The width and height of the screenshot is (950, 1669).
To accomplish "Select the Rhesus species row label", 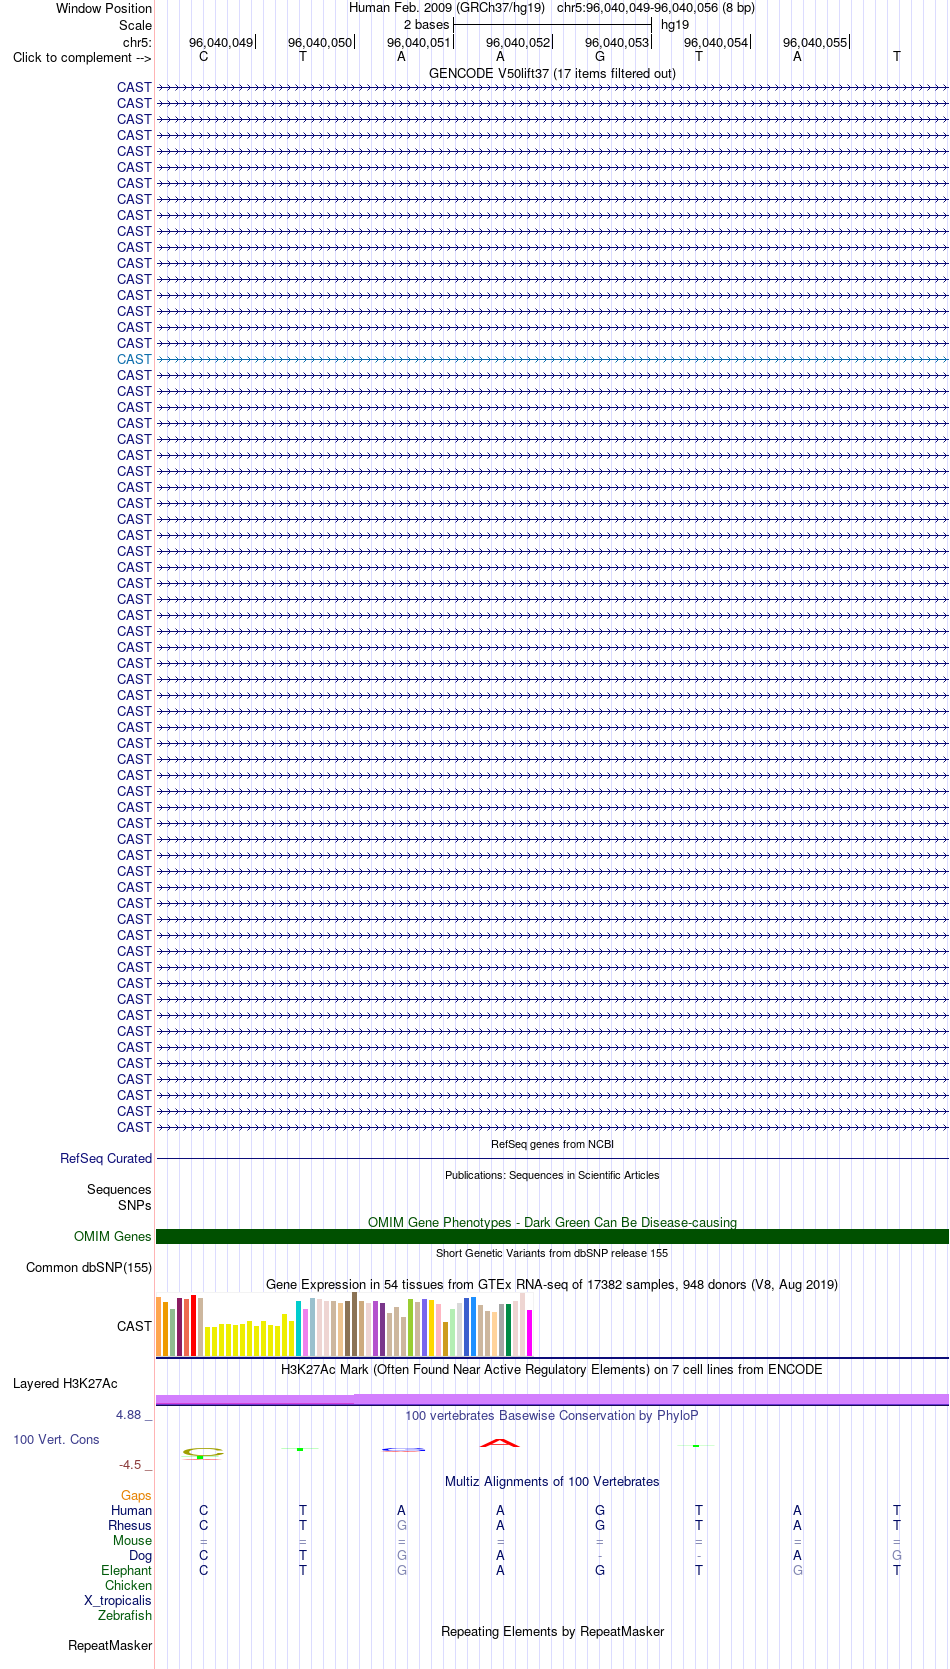I will coord(130,1525).
